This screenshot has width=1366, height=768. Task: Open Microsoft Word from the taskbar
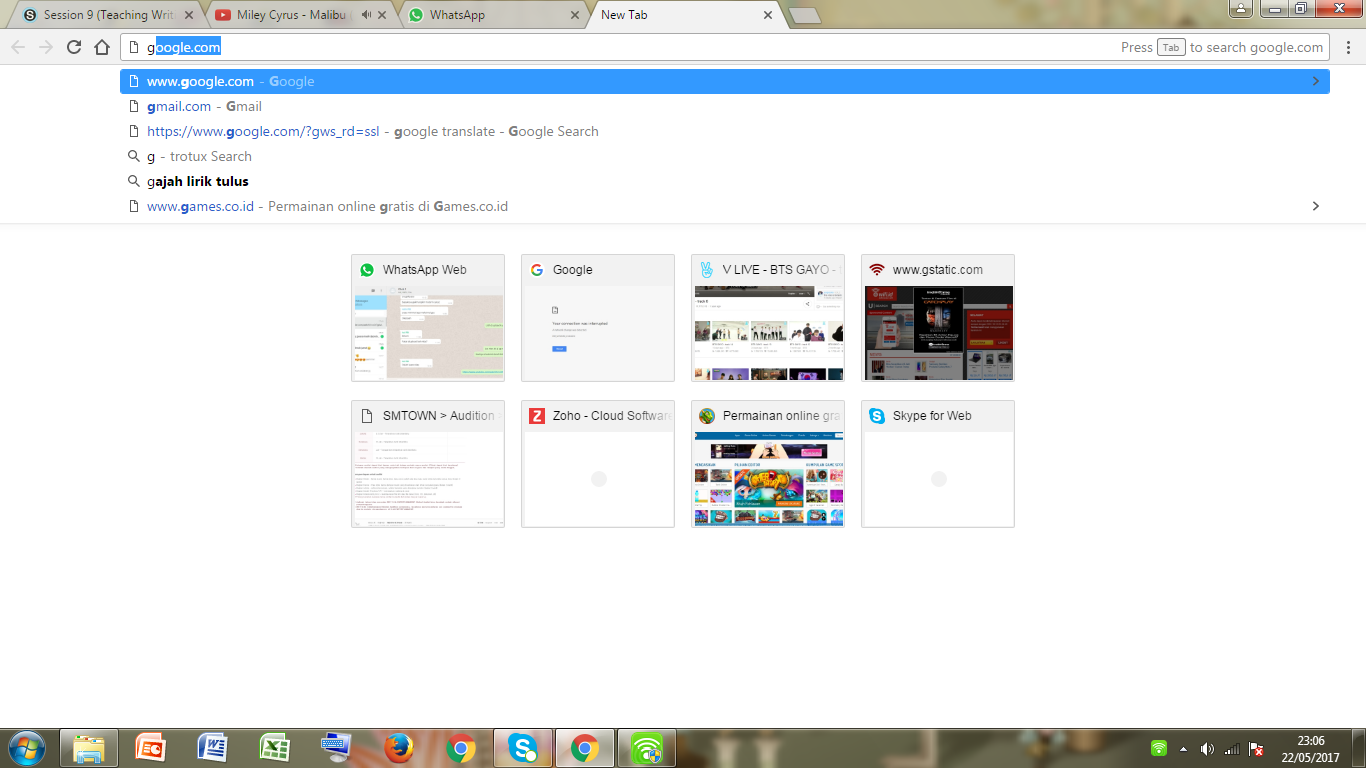coord(213,748)
